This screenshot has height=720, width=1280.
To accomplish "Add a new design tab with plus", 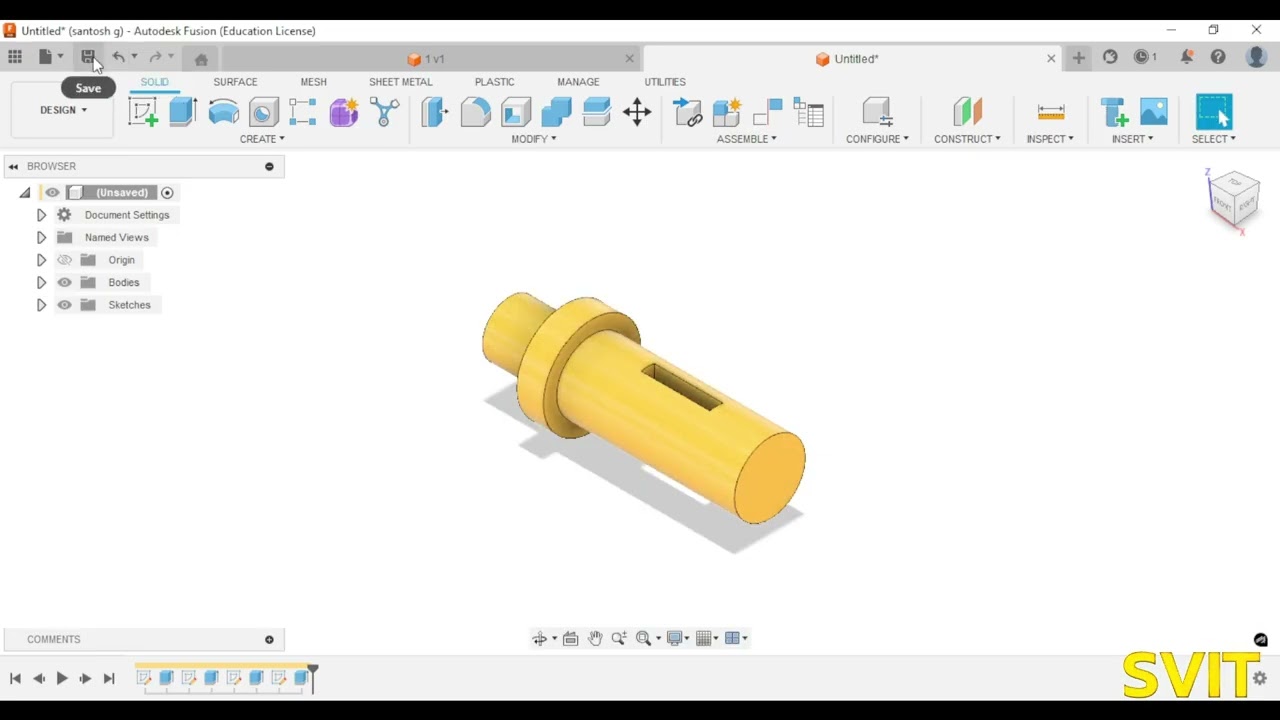I will pos(1078,58).
